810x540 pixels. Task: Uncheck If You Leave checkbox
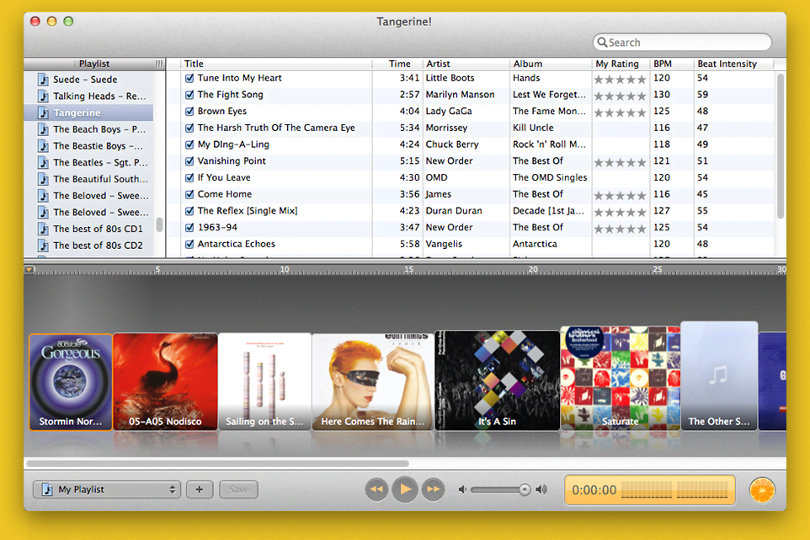[190, 177]
